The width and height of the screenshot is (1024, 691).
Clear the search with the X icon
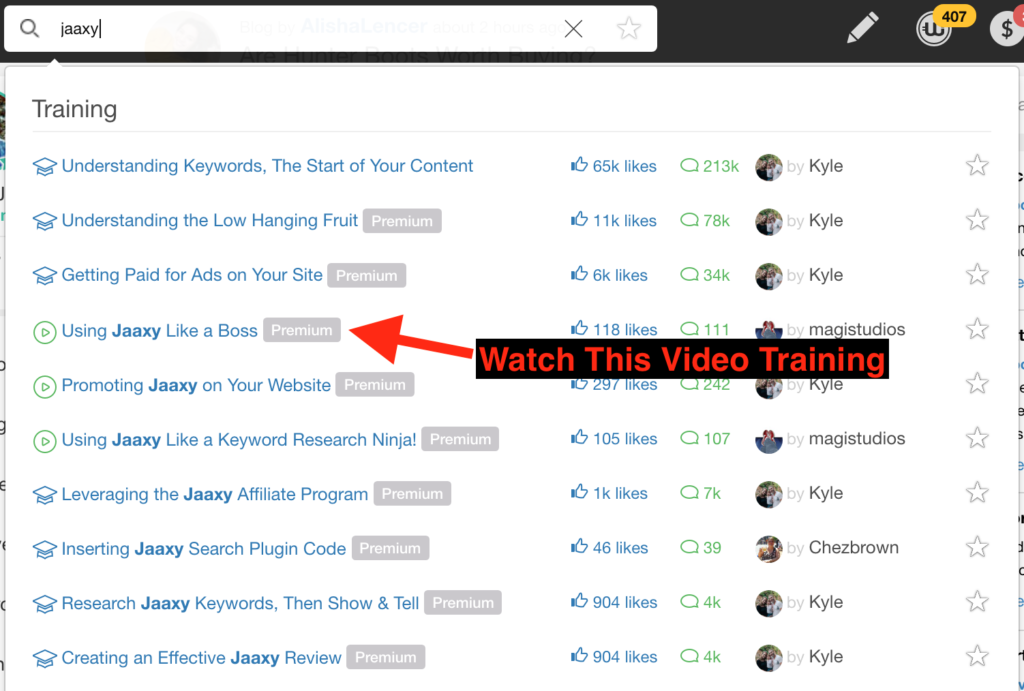click(573, 29)
